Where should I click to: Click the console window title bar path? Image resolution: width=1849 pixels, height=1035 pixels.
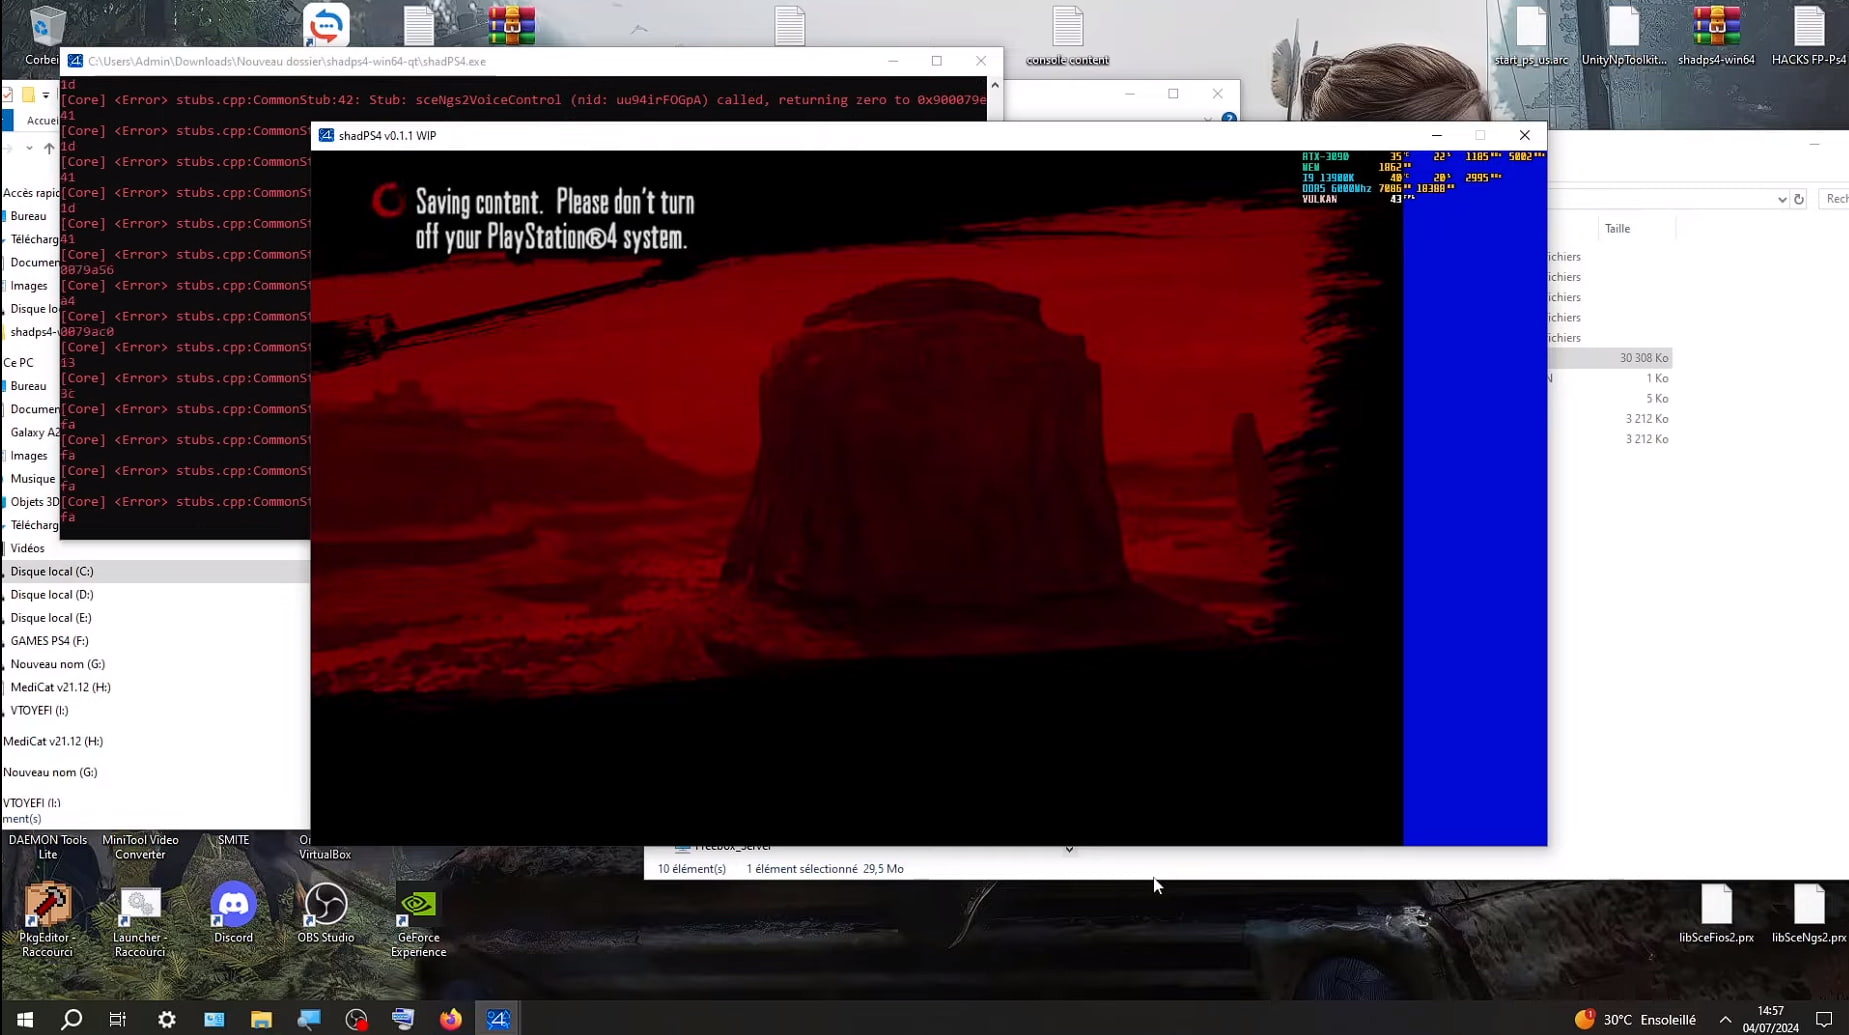287,61
